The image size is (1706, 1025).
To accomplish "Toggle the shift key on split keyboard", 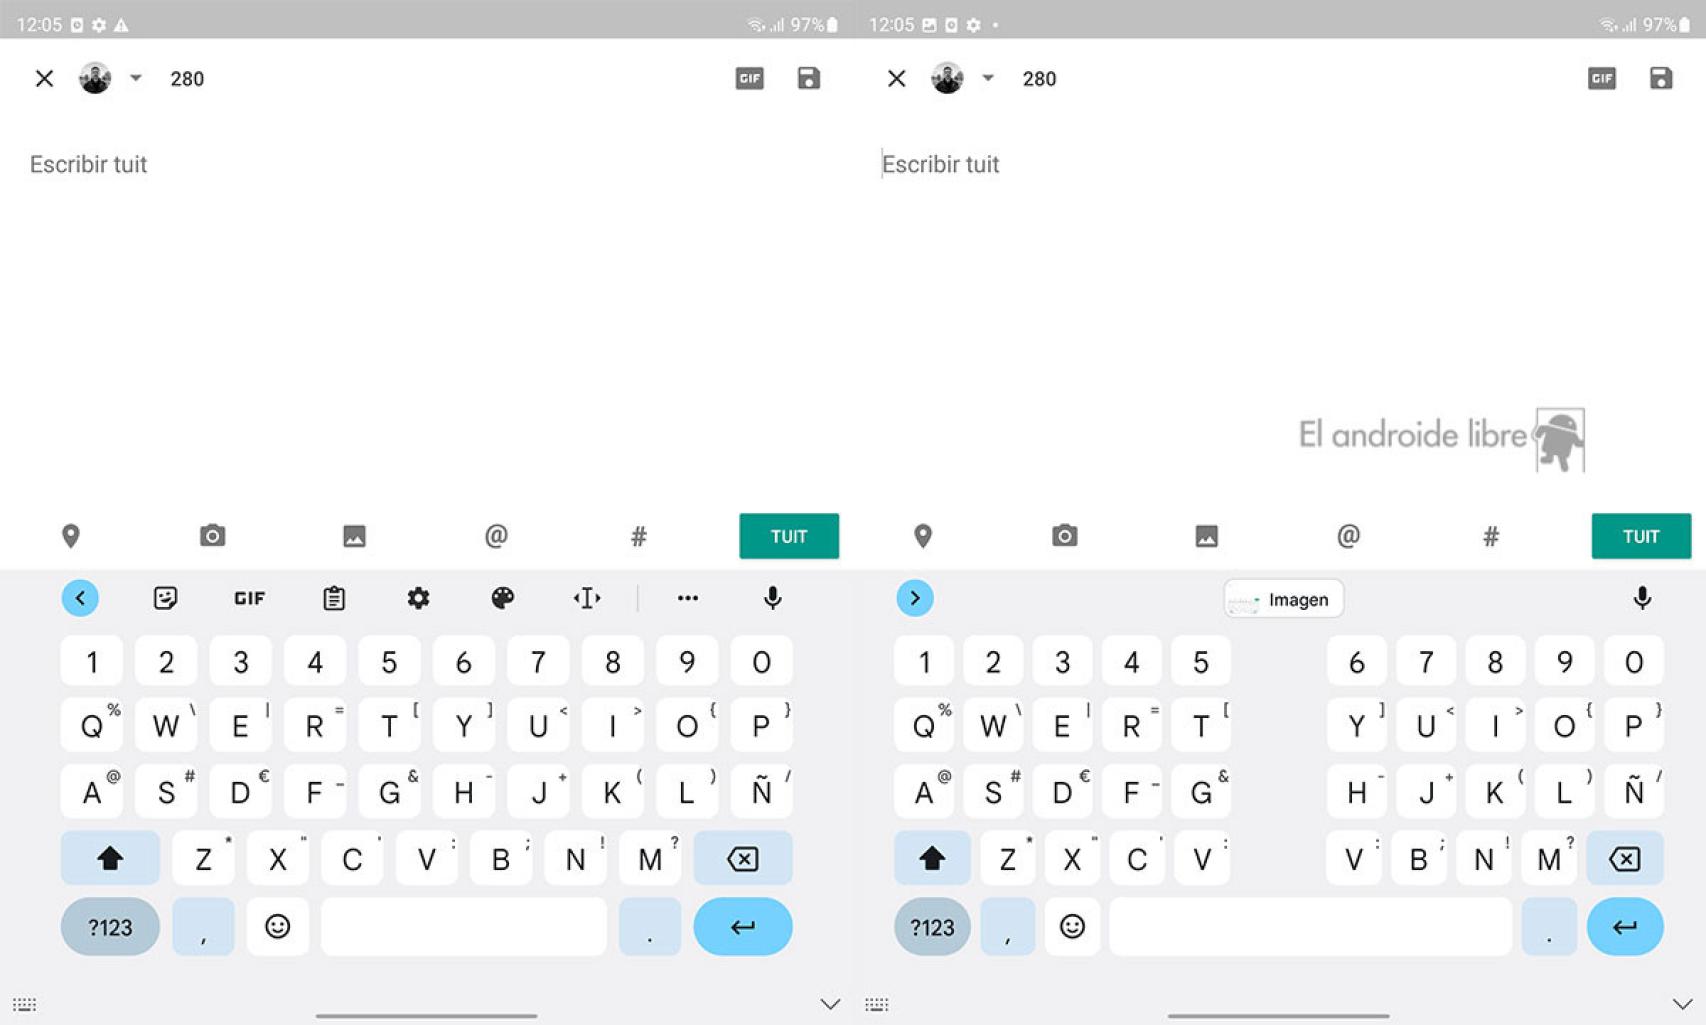I will pyautogui.click(x=931, y=858).
